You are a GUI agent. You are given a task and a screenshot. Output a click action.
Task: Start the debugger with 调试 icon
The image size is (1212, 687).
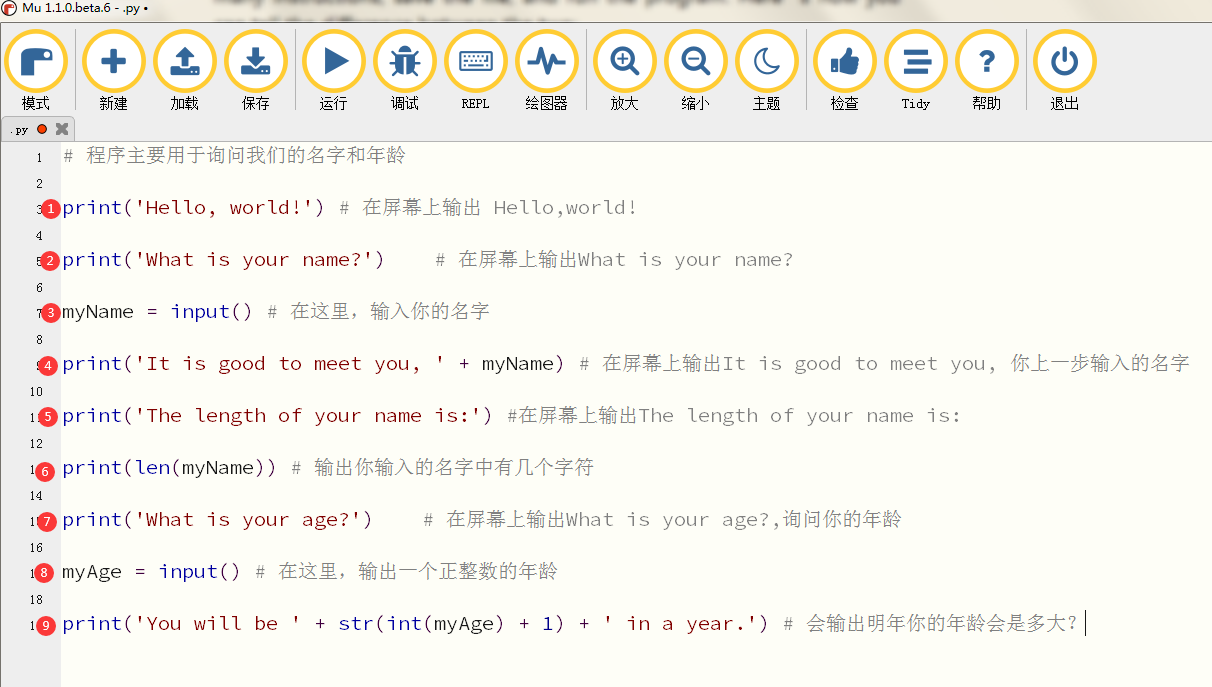click(405, 62)
